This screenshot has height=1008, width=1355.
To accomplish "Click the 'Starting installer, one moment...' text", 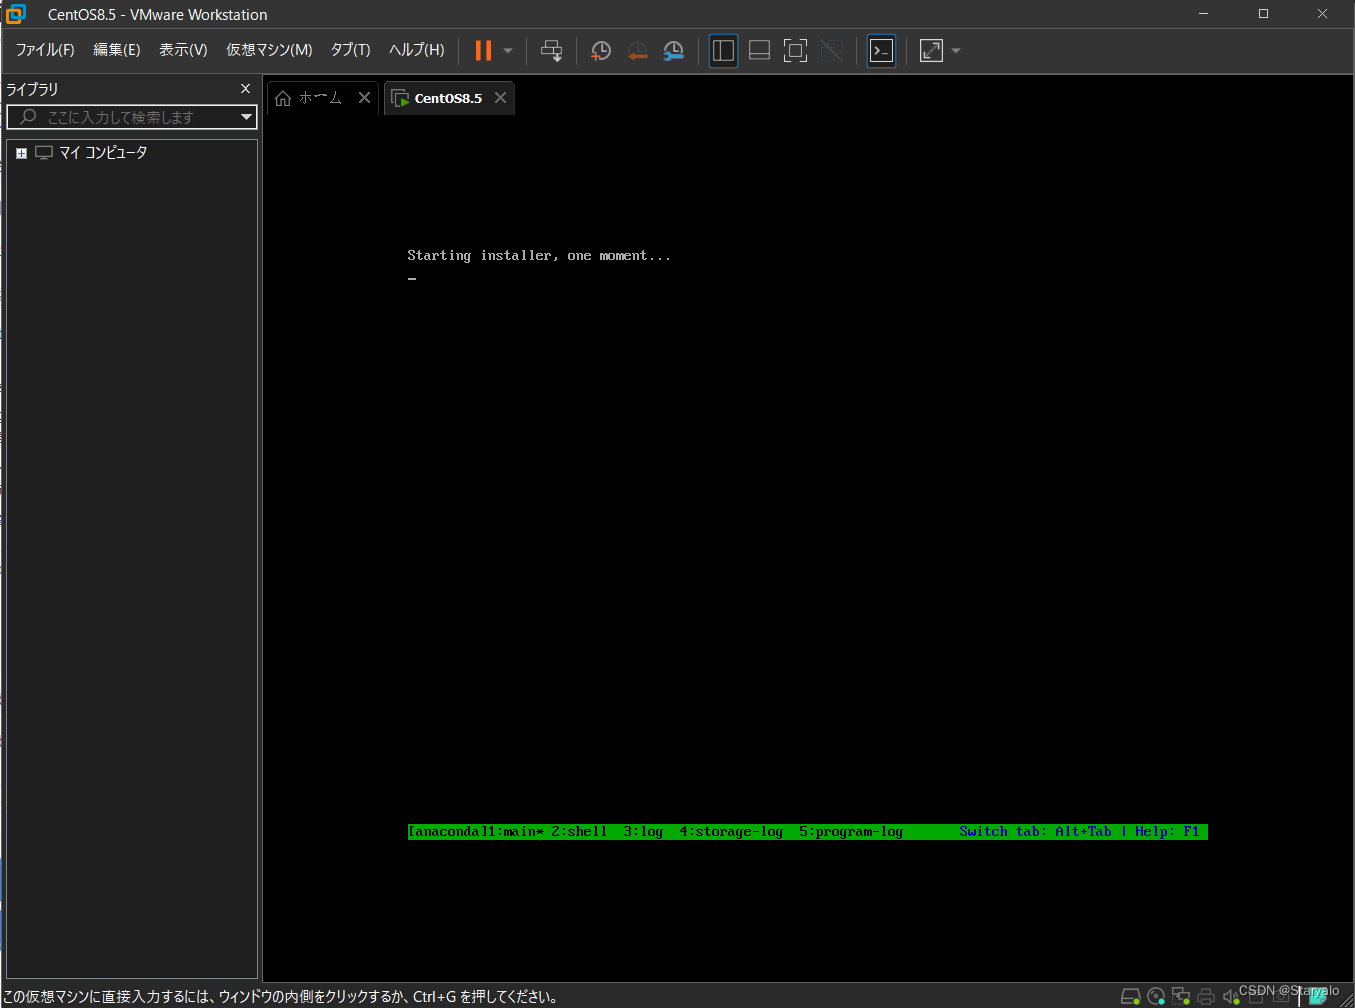I will (539, 256).
